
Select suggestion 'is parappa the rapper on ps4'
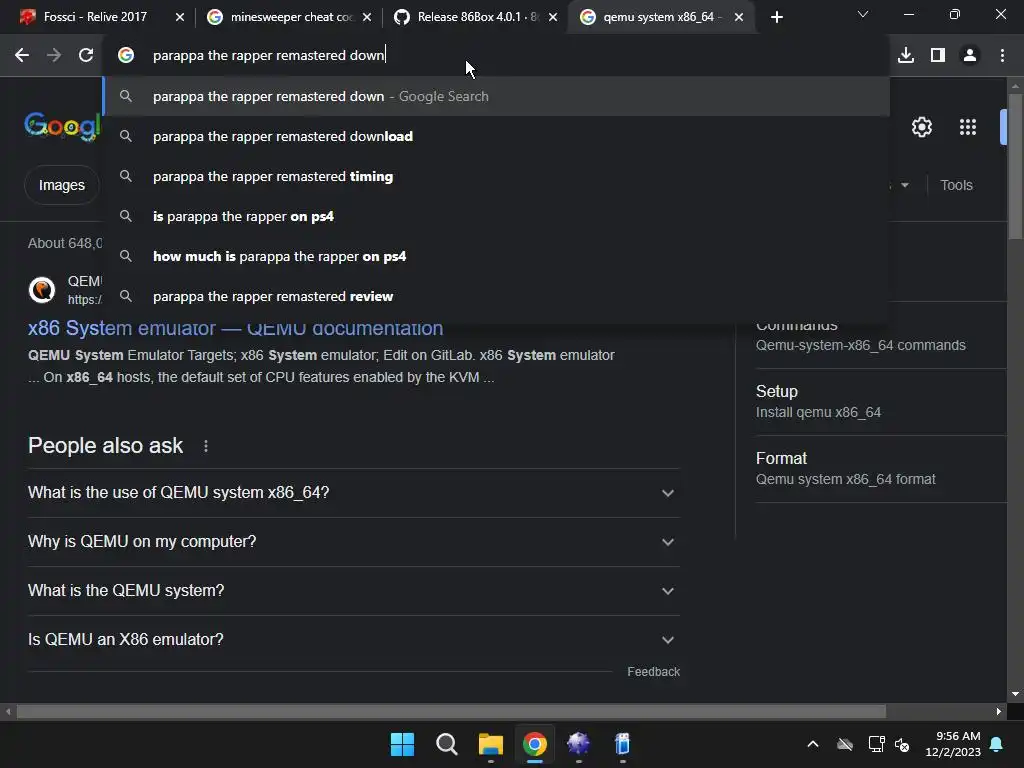pyautogui.click(x=496, y=216)
